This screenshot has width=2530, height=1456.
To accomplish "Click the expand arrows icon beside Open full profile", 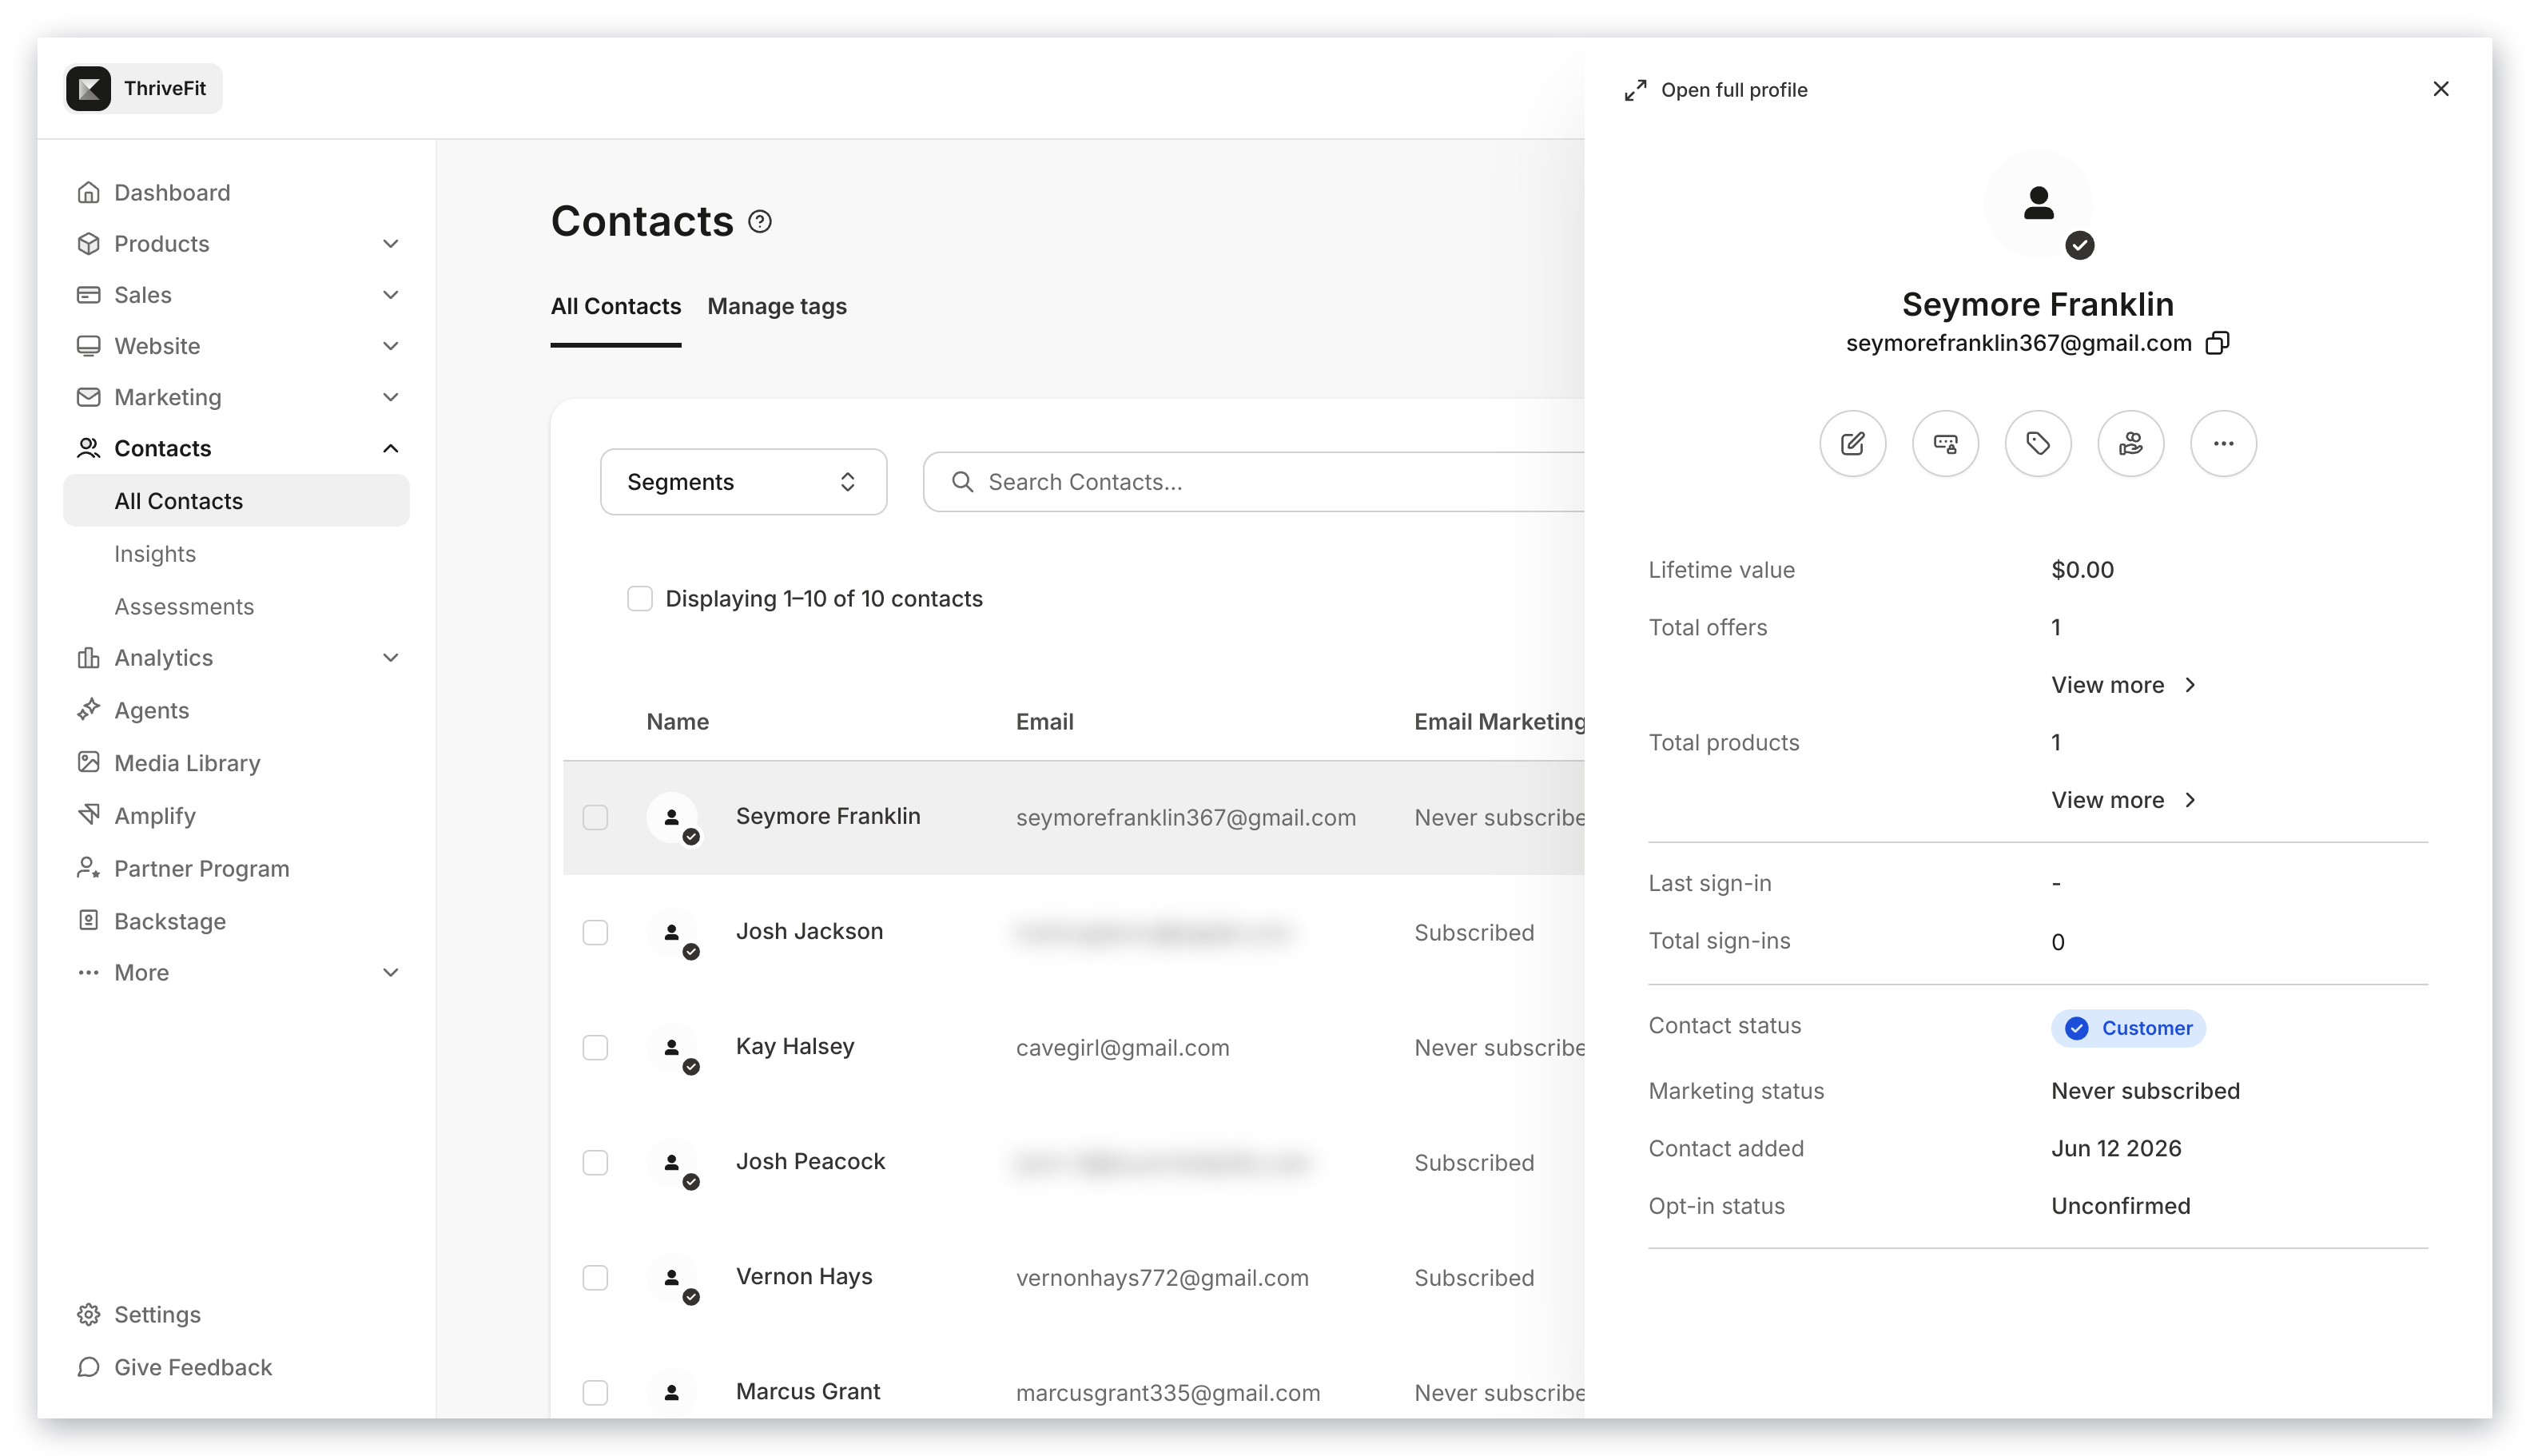I will point(1635,90).
